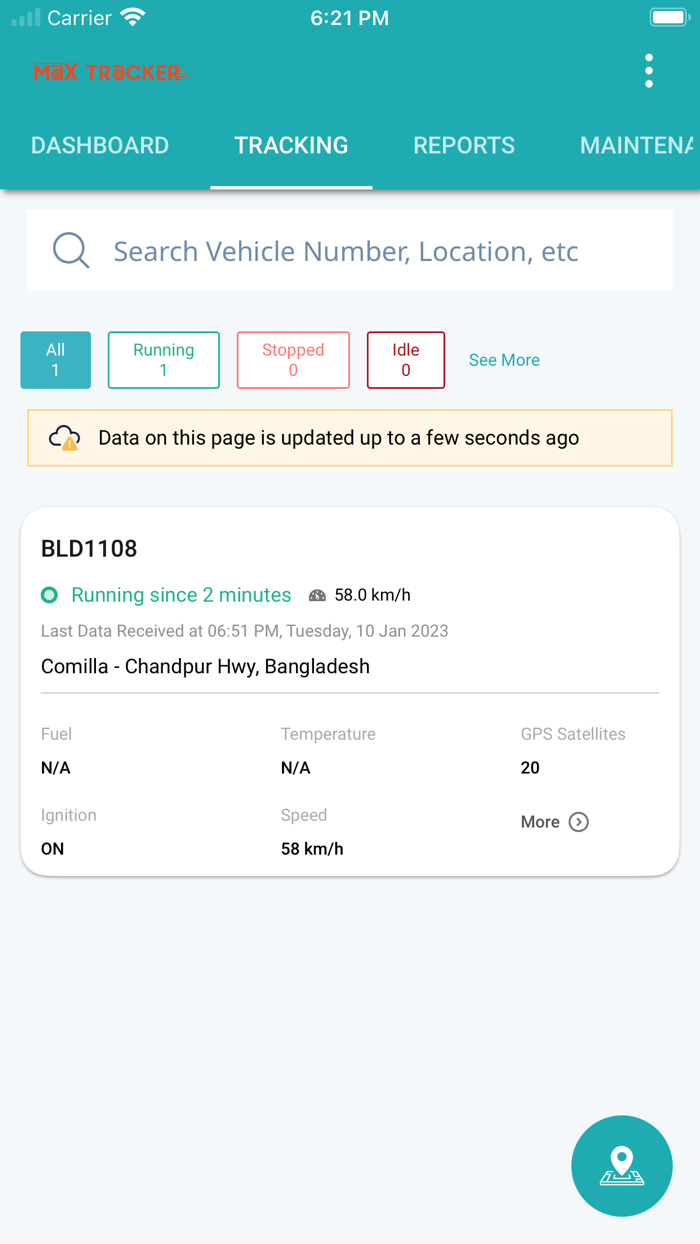700x1244 pixels.
Task: Select the All vehicles filter
Action: point(55,360)
